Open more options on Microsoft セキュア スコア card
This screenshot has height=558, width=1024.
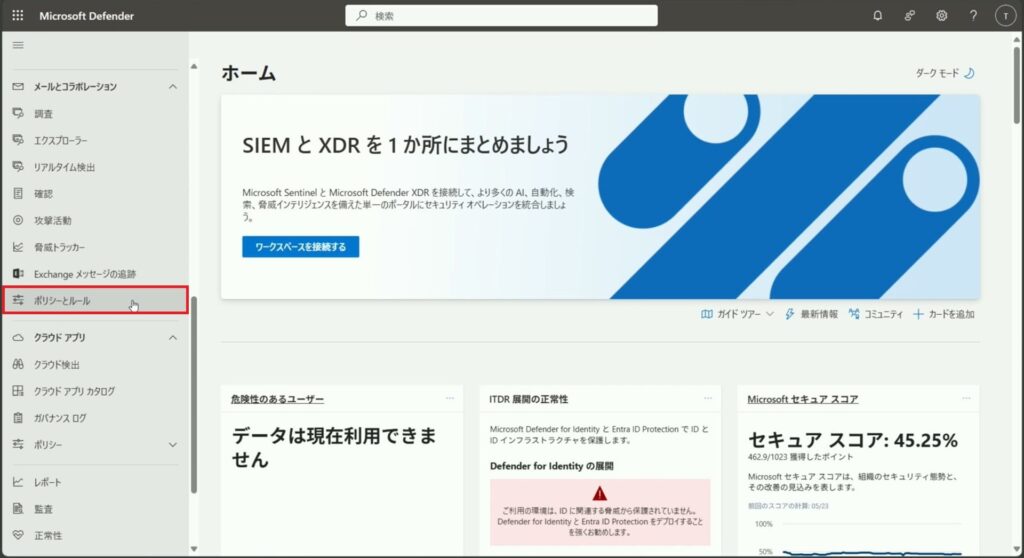966,398
